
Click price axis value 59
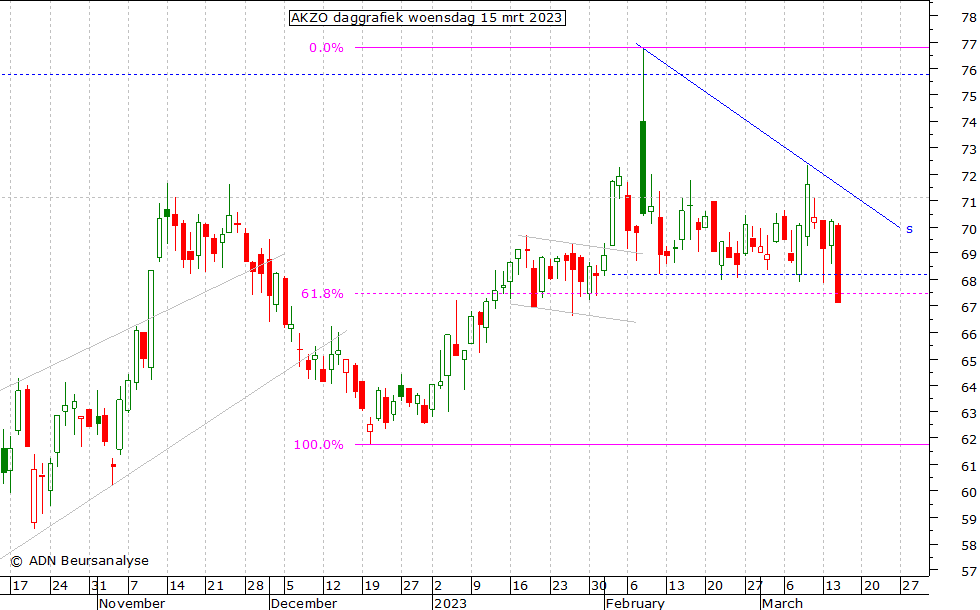coord(969,519)
